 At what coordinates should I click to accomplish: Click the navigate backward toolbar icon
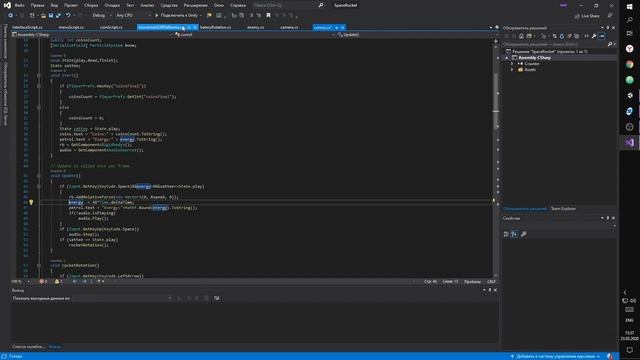point(10,16)
